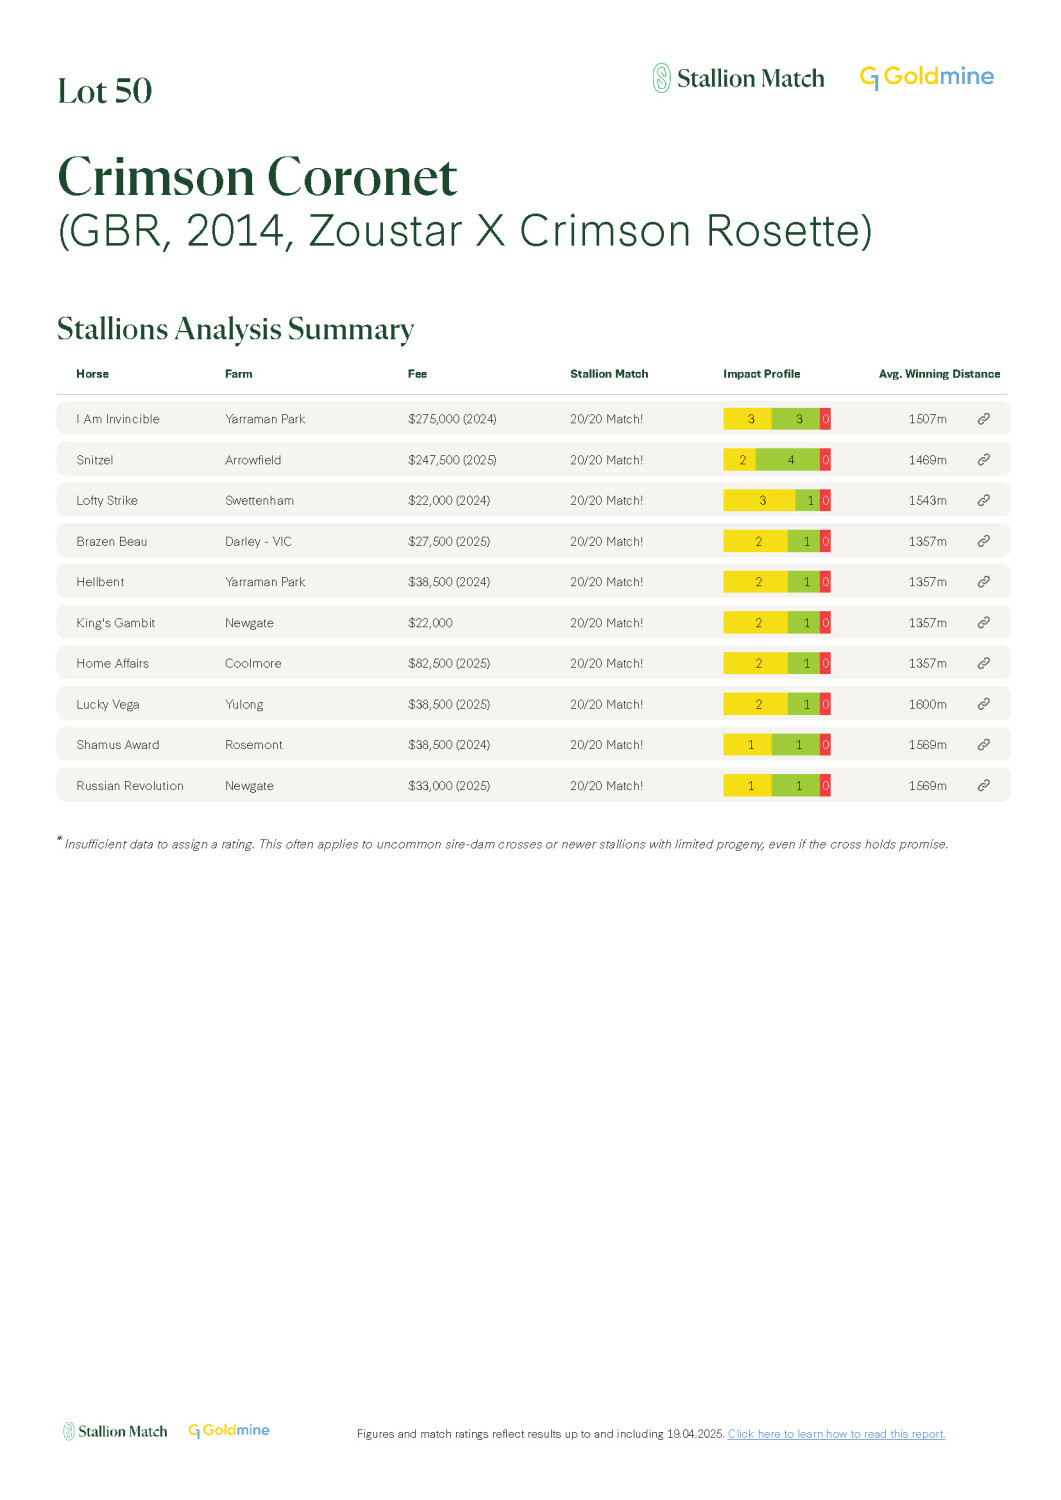Open King's Gambit link icon

(983, 622)
